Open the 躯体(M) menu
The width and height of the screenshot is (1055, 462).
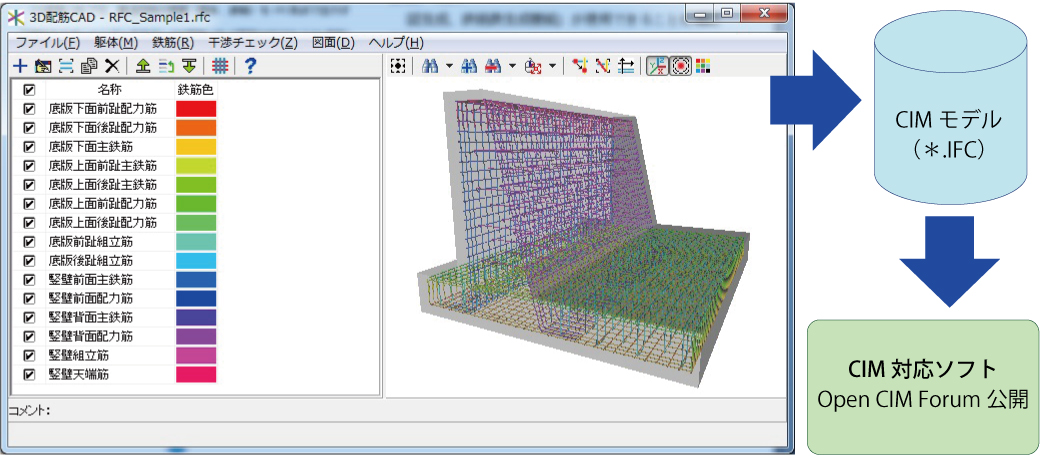(x=118, y=42)
